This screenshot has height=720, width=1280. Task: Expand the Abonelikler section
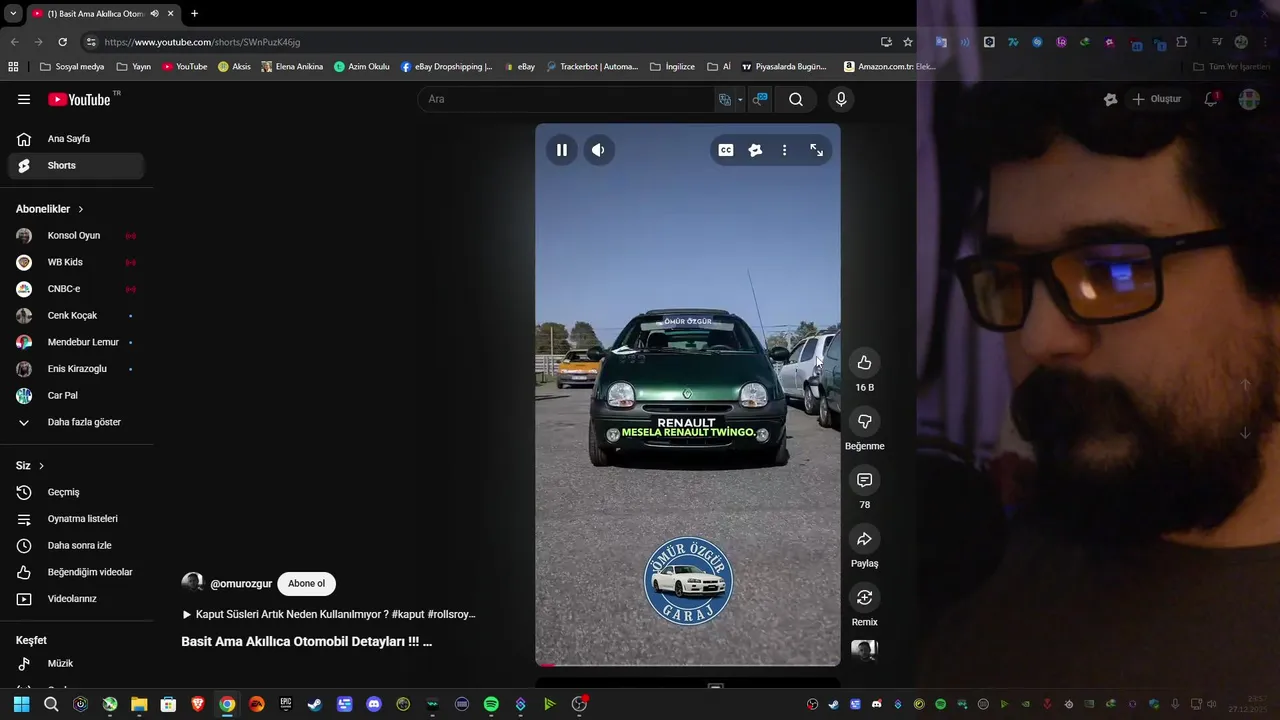pyautogui.click(x=50, y=209)
